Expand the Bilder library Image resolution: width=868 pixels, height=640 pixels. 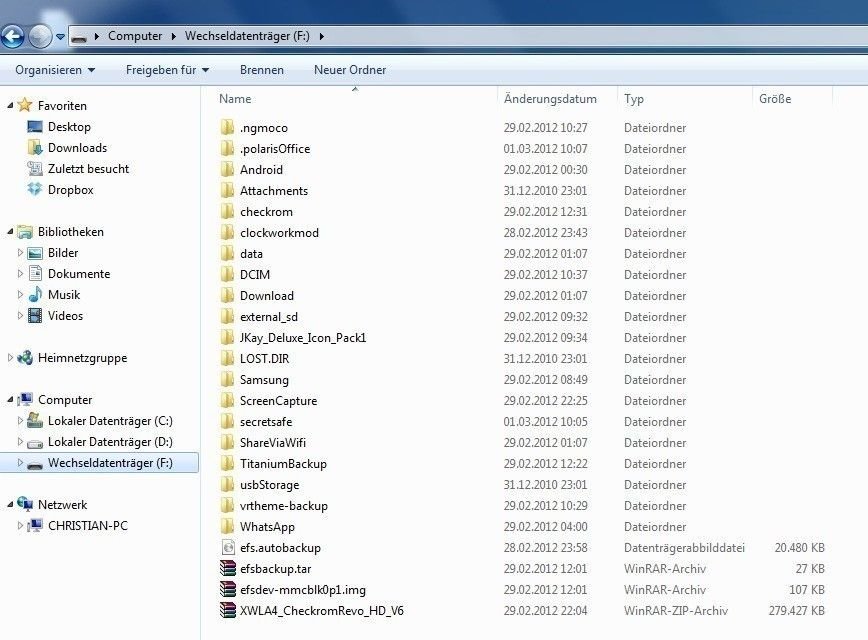coord(20,252)
